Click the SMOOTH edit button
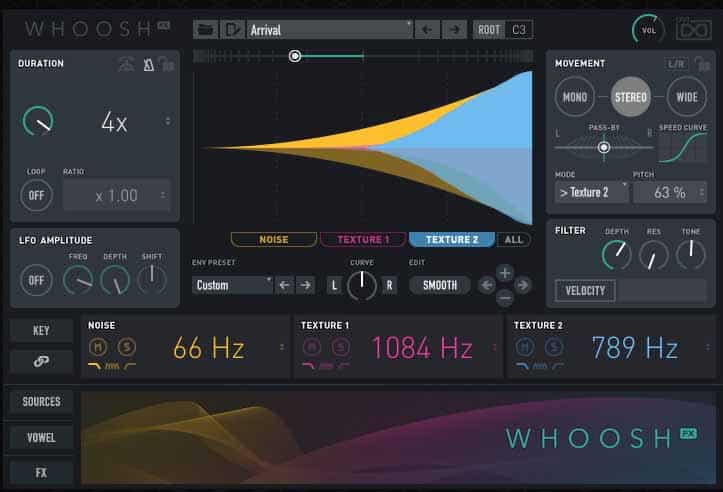The image size is (723, 492). (440, 285)
